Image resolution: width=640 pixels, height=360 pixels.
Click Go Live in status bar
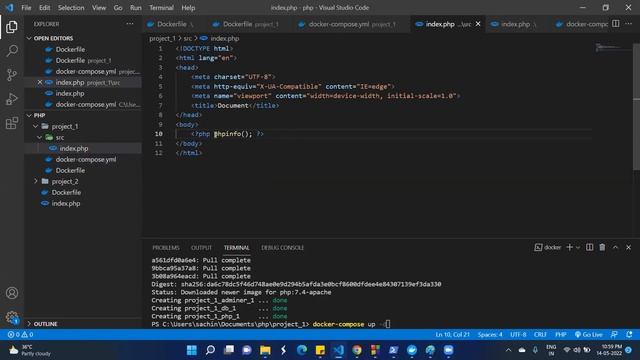coord(589,335)
